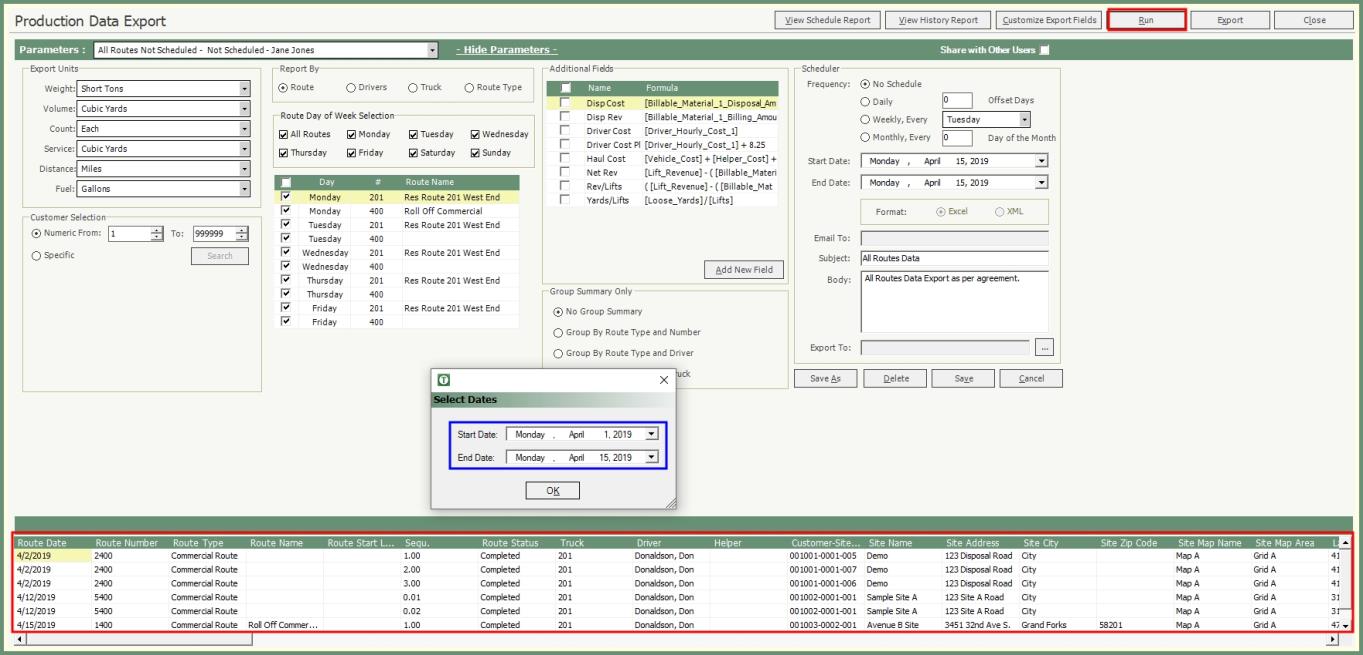Expand the Volume units dropdown
Screen dimensions: 1363x655
click(x=244, y=109)
